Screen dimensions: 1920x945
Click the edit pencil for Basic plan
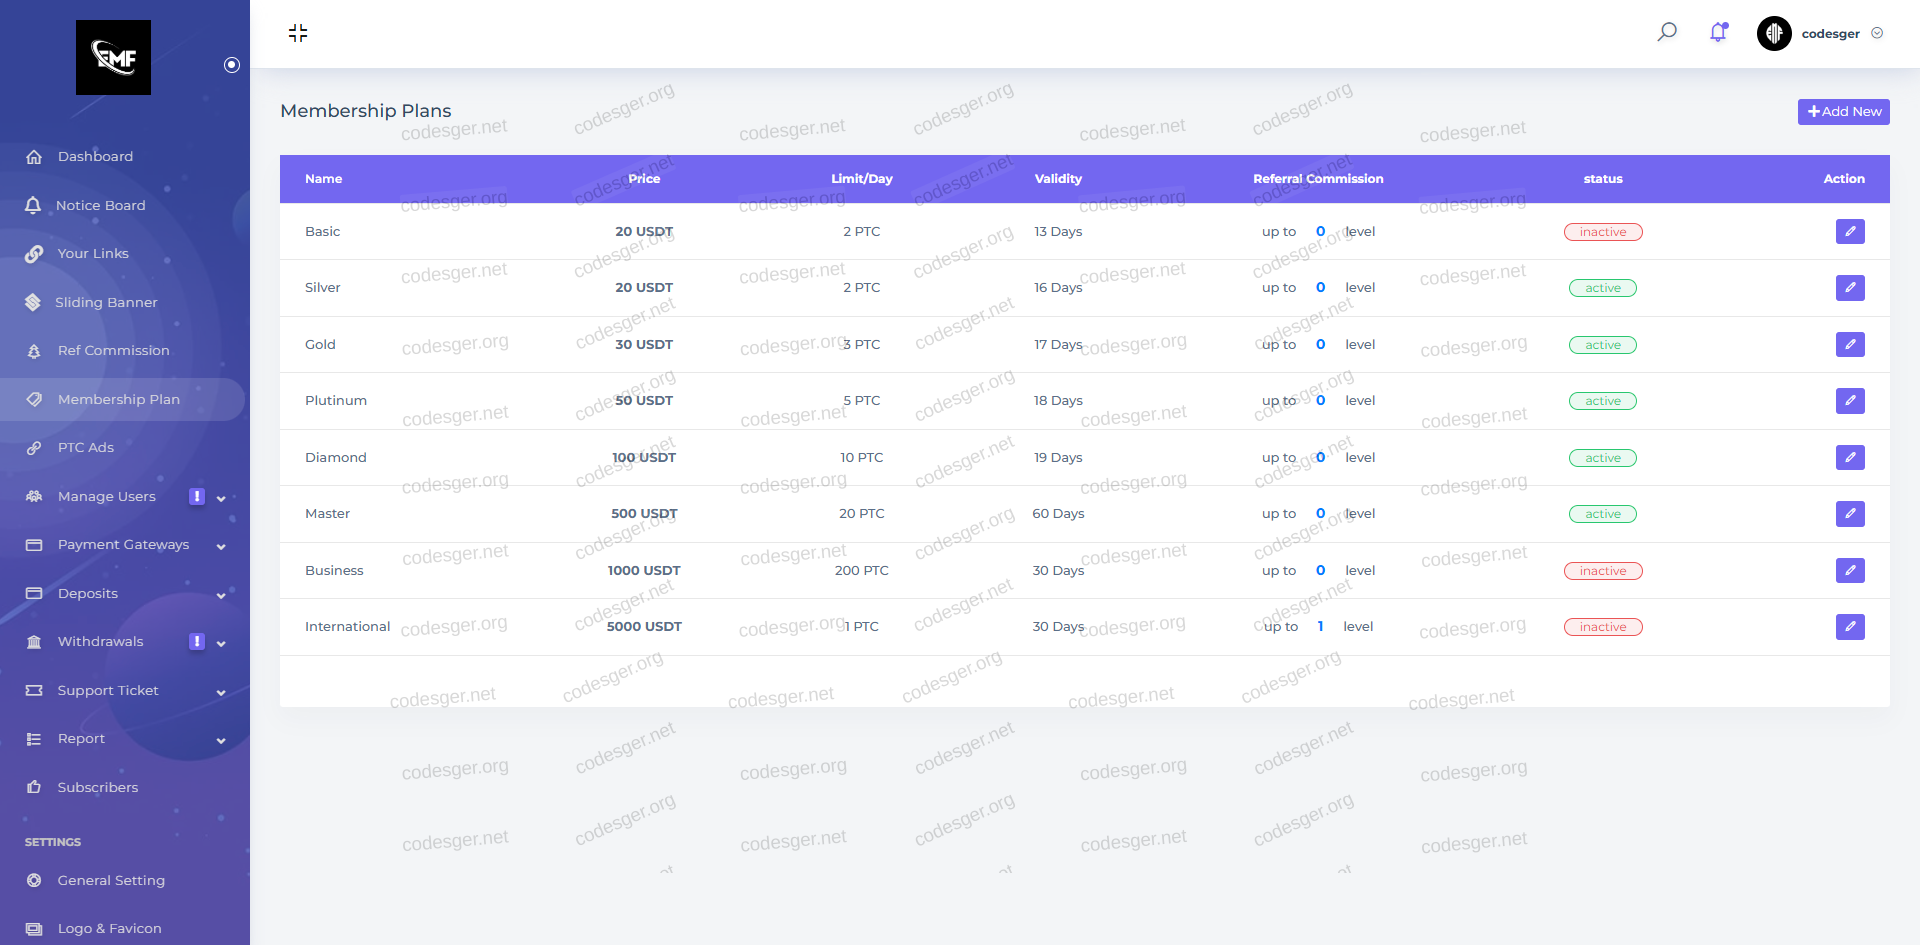point(1849,232)
